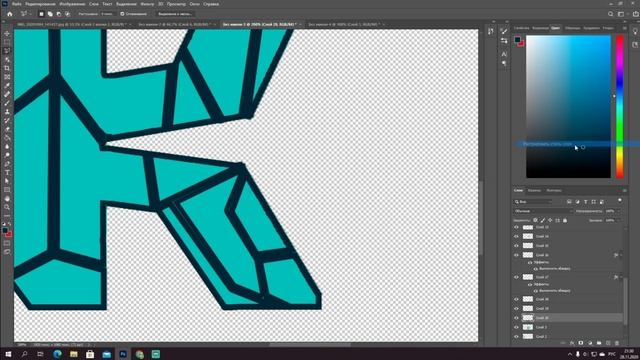Select the Brush tool
Image resolution: width=640 pixels, height=360 pixels.
(x=7, y=103)
